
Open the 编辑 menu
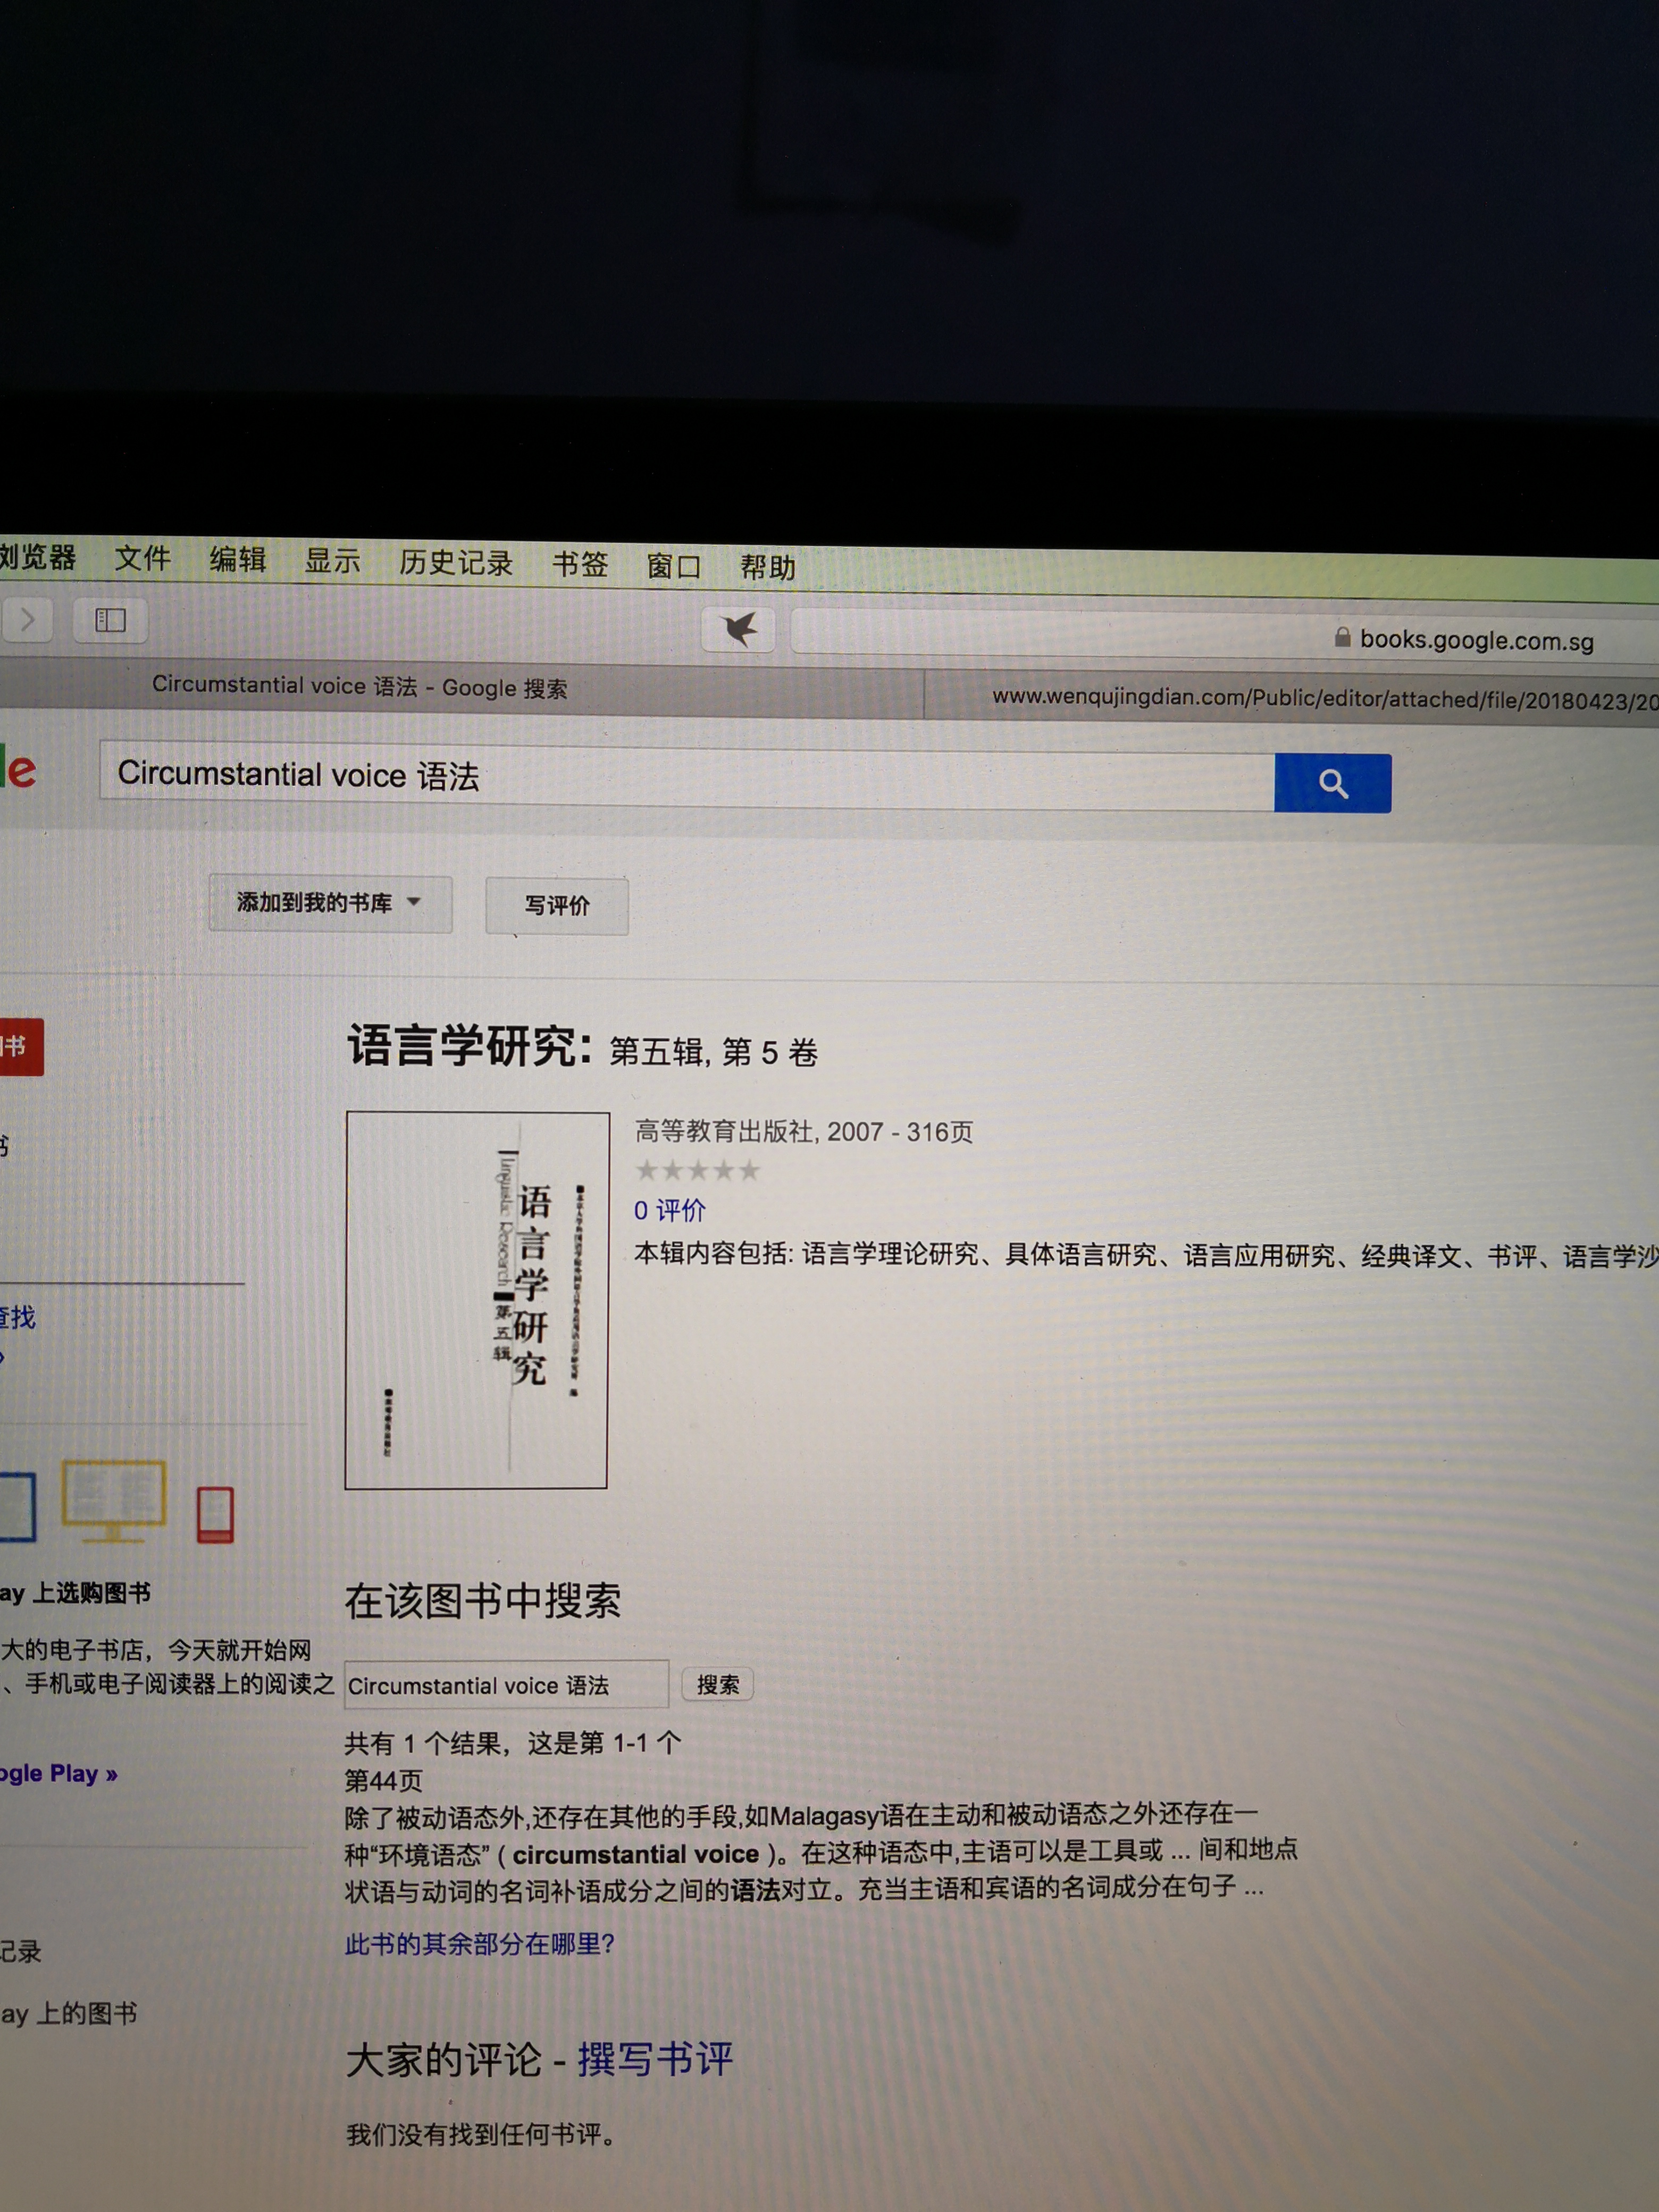[237, 559]
